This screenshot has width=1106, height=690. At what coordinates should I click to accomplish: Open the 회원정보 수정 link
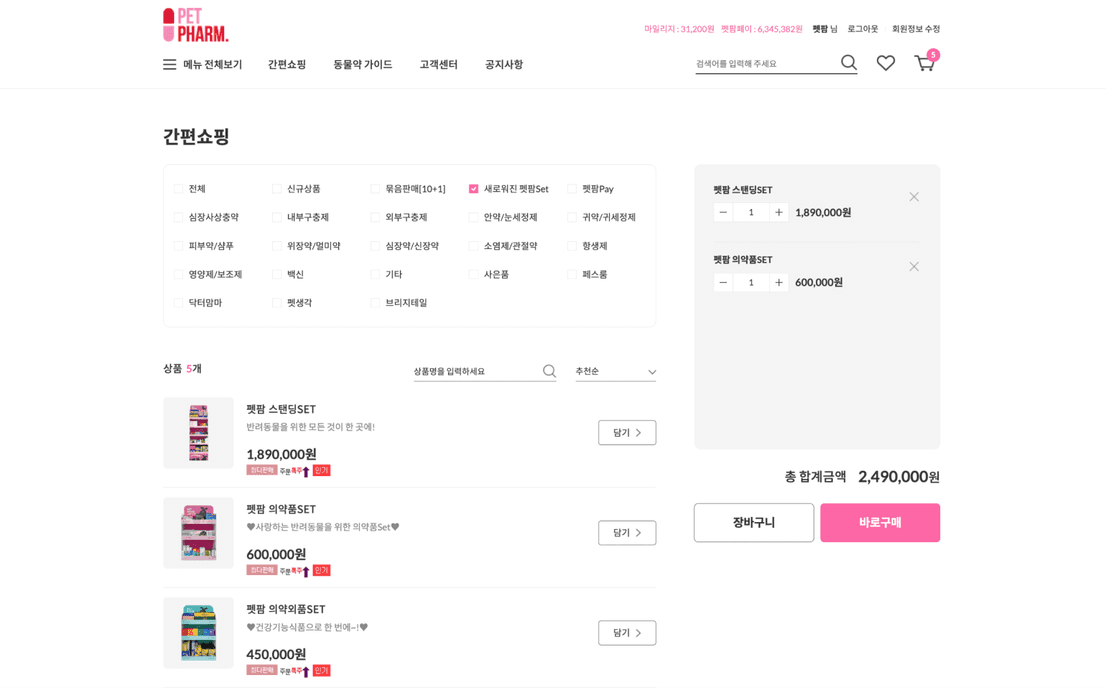(916, 29)
